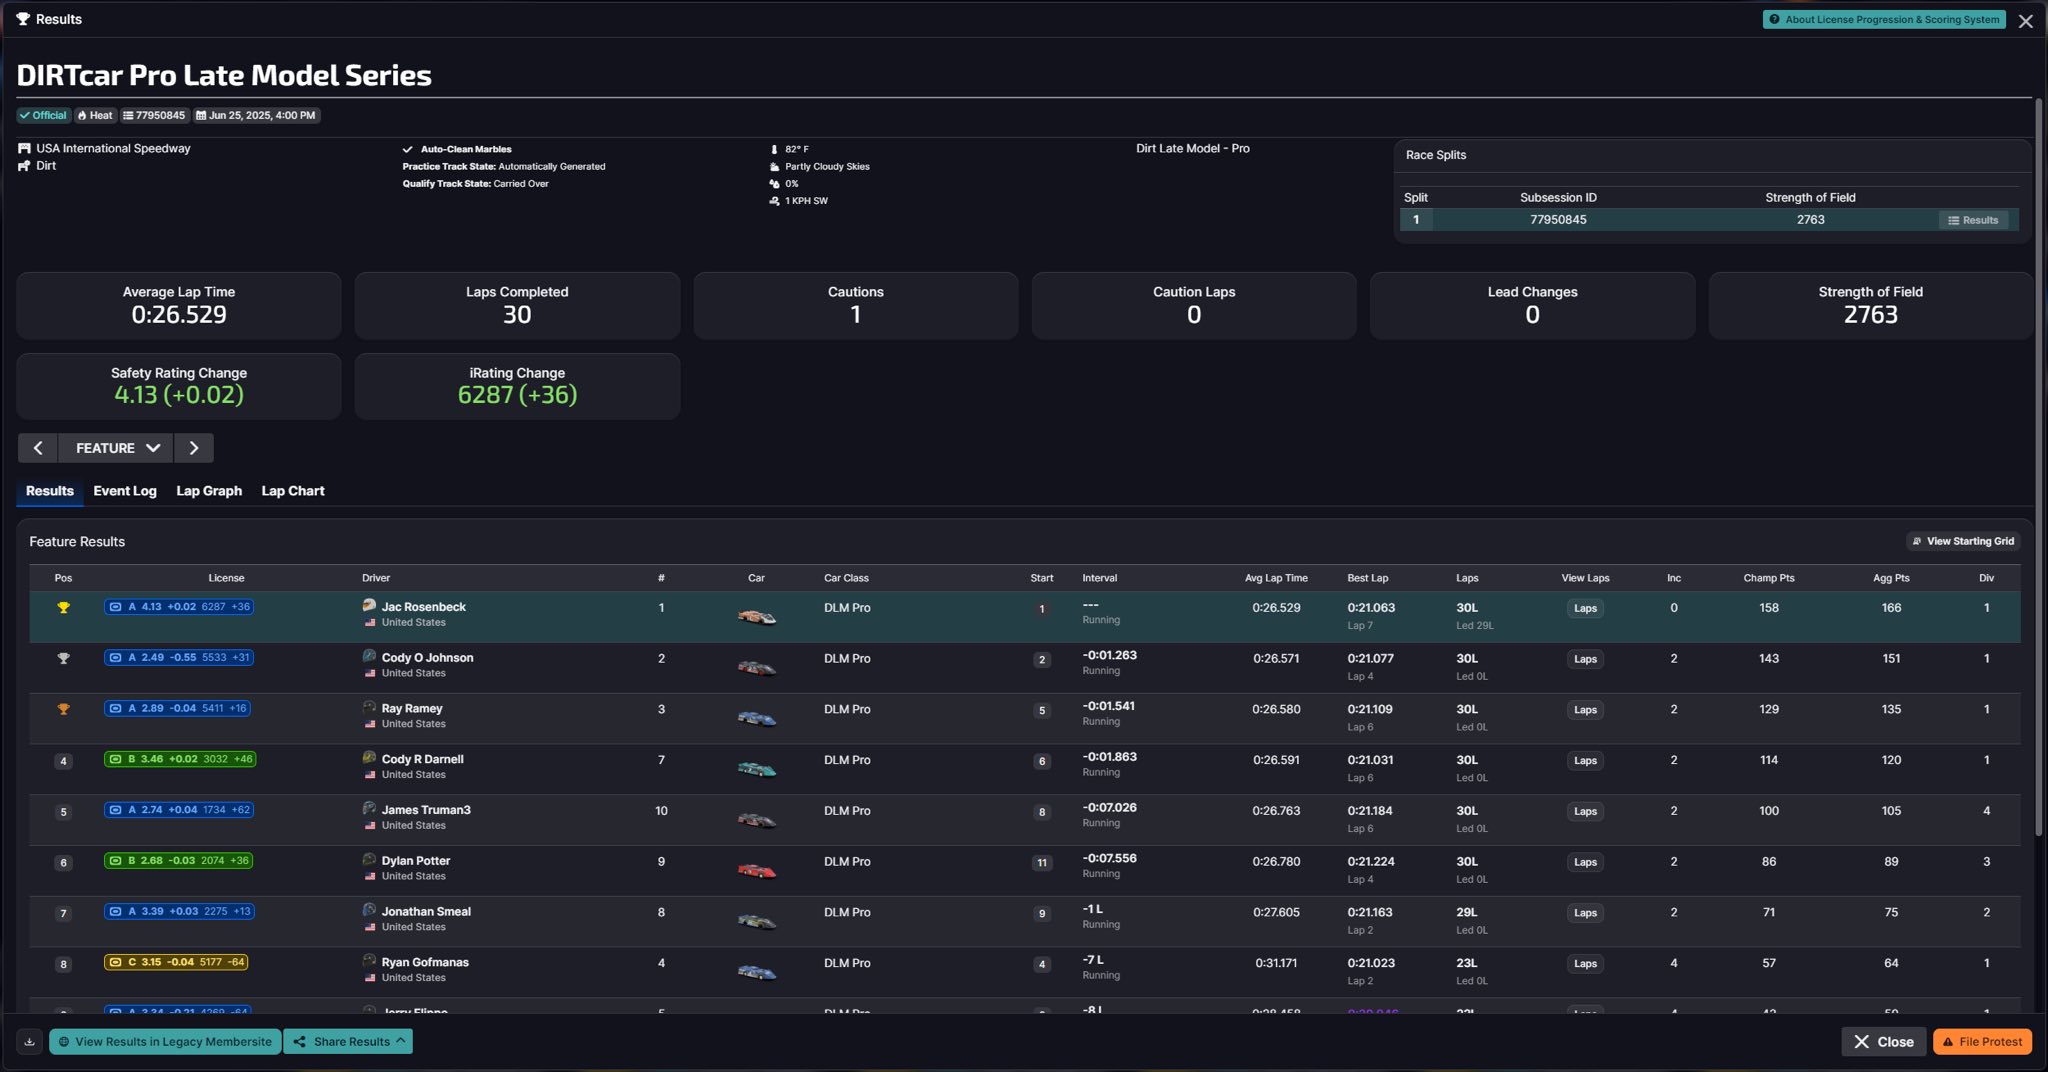Go to previous session with left chevron
This screenshot has width=2048, height=1072.
point(38,448)
